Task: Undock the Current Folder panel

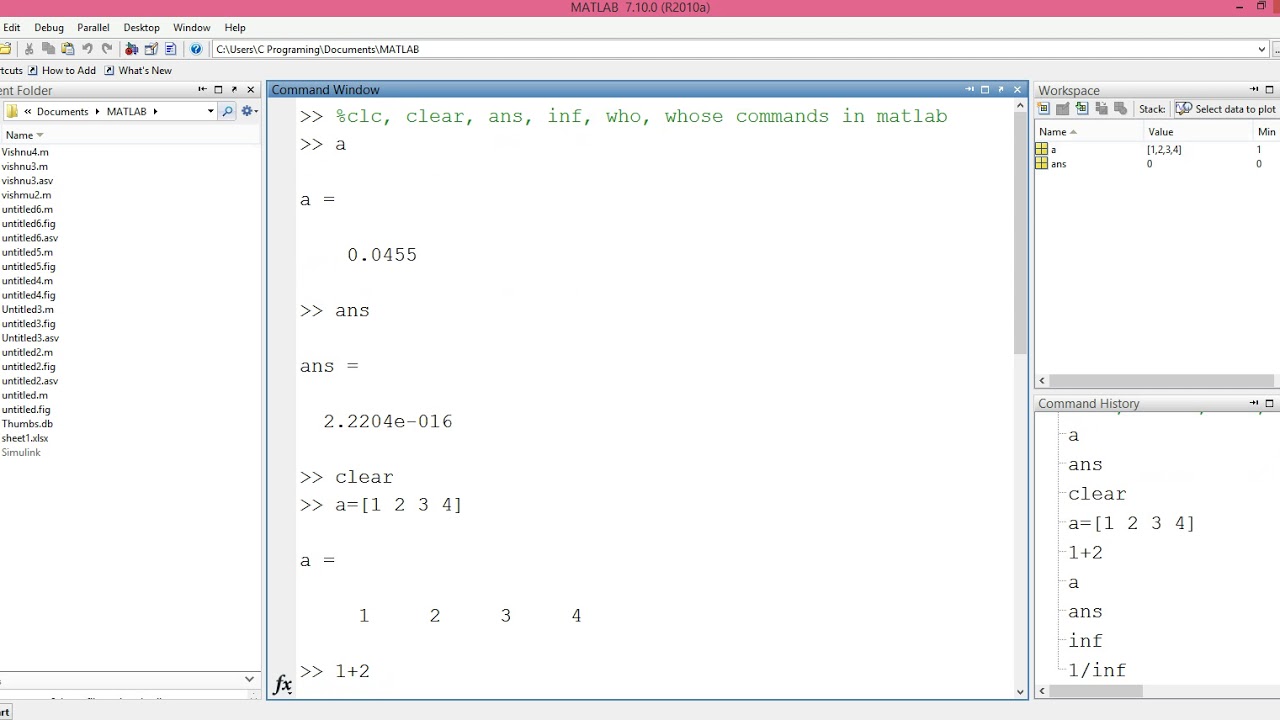Action: (x=234, y=90)
